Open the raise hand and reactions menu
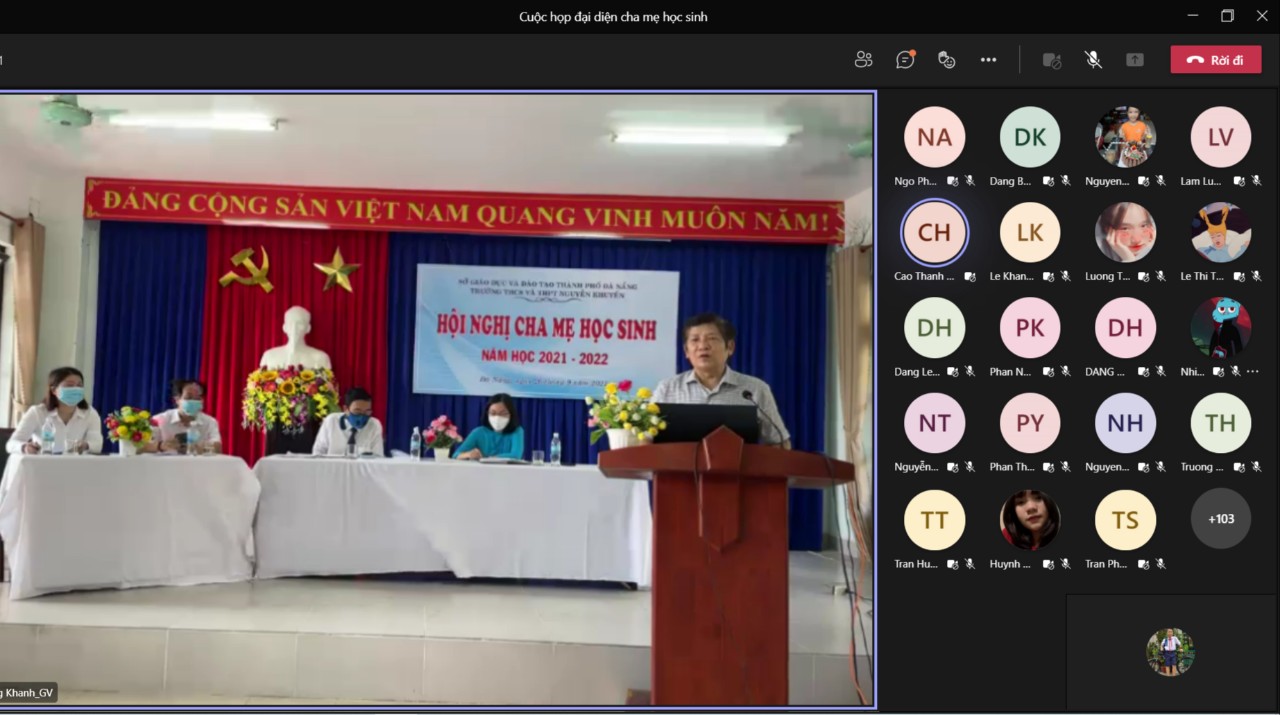The width and height of the screenshot is (1280, 715). pos(946,60)
